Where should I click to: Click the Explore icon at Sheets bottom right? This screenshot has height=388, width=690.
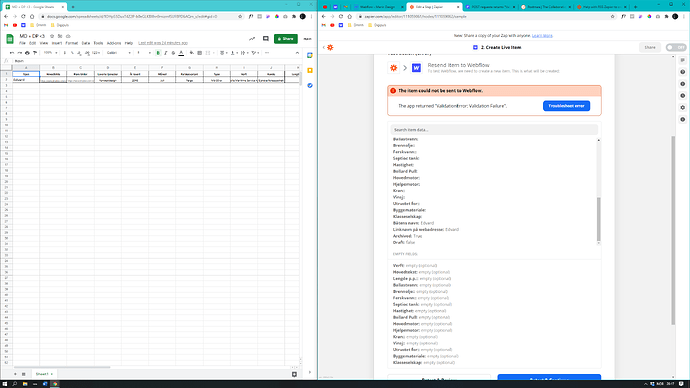tap(294, 374)
